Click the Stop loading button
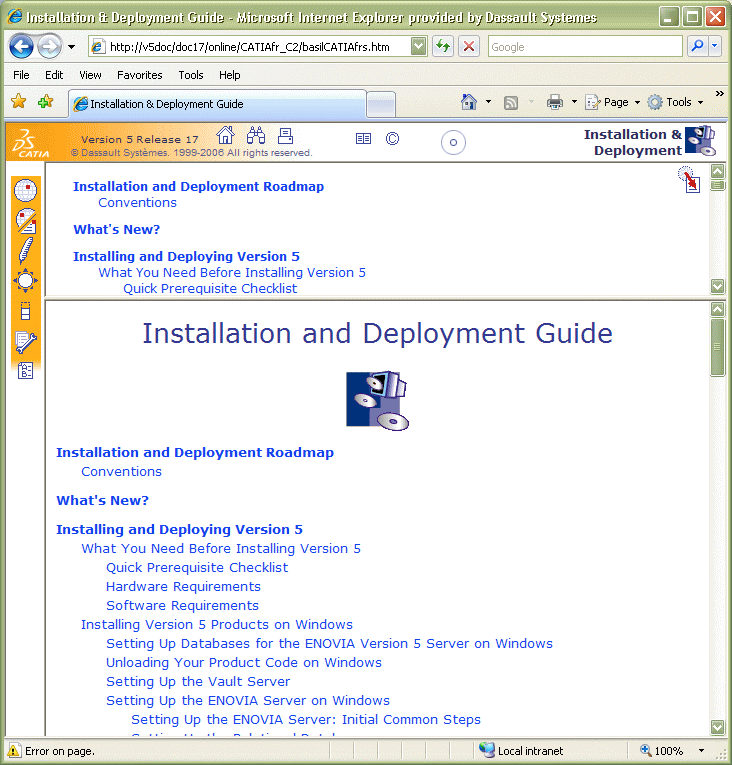The height and width of the screenshot is (765, 732). click(469, 47)
